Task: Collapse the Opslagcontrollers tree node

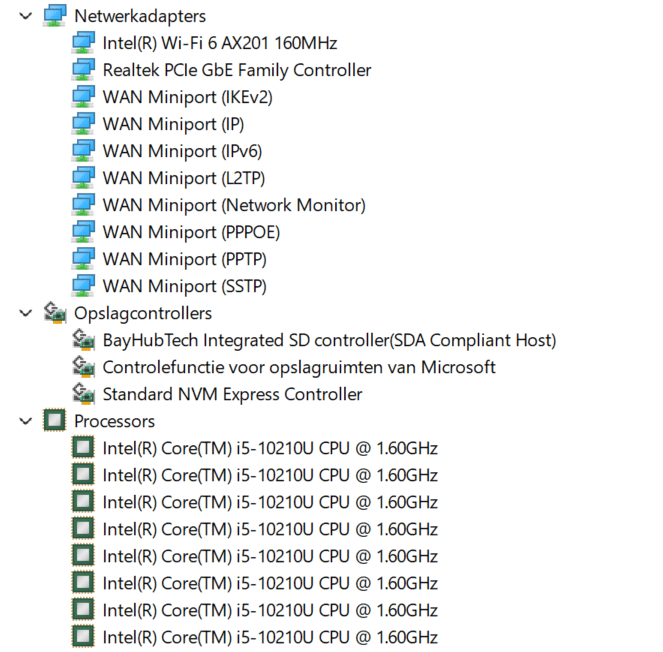Action: [25, 313]
